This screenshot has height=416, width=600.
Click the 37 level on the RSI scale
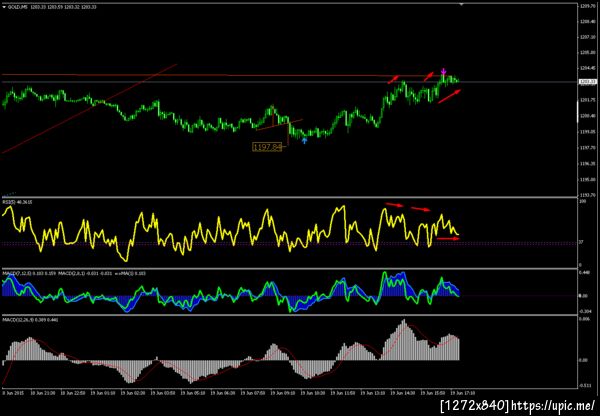tap(582, 242)
